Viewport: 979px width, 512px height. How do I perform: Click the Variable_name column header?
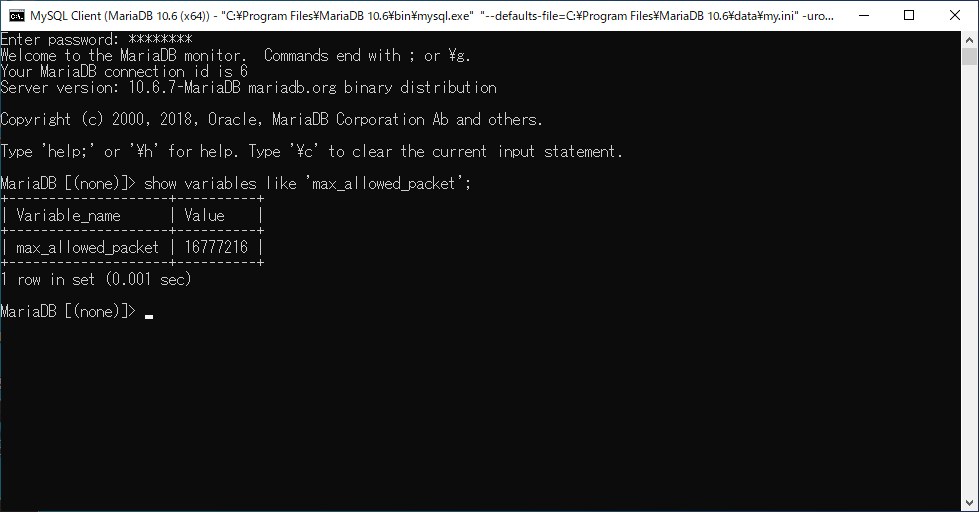tap(68, 216)
